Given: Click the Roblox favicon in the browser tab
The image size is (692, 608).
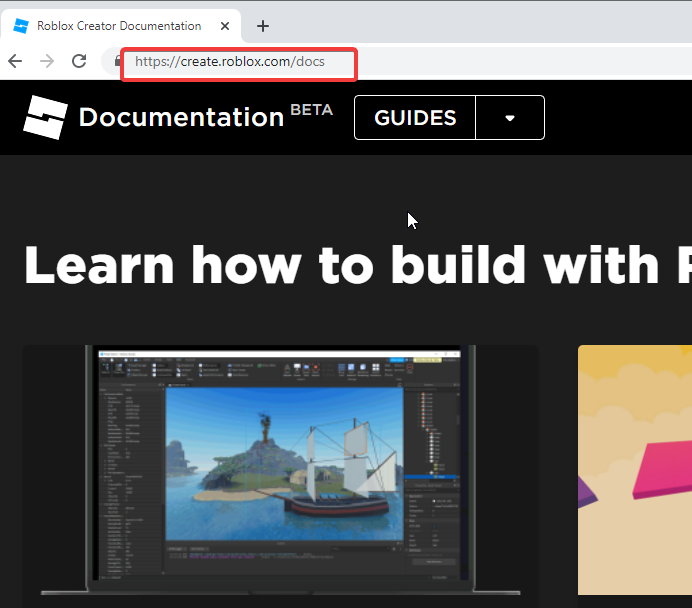Looking at the screenshot, I should click(21, 26).
